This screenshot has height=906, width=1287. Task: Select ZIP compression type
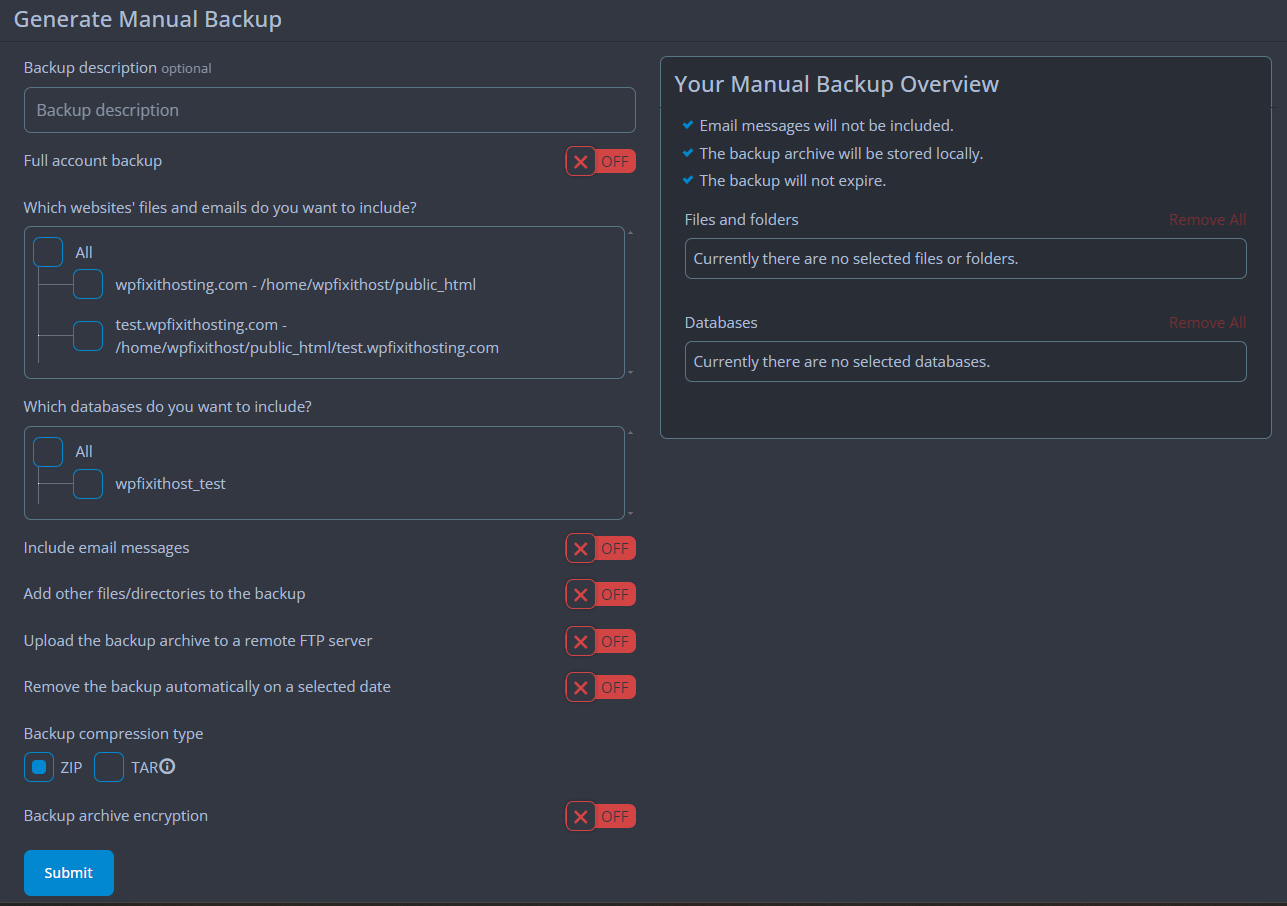pyautogui.click(x=39, y=767)
